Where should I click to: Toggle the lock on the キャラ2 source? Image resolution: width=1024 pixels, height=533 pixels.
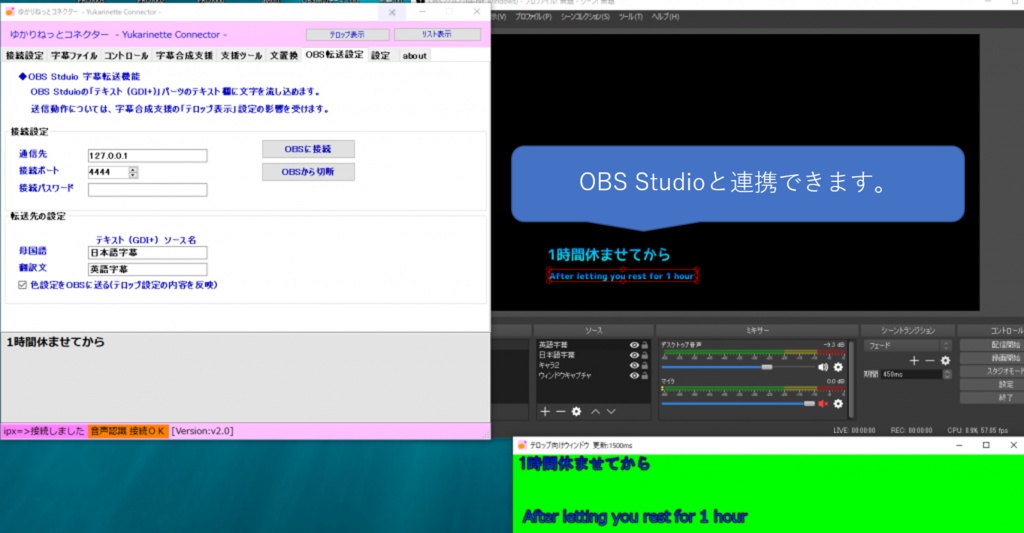[645, 365]
